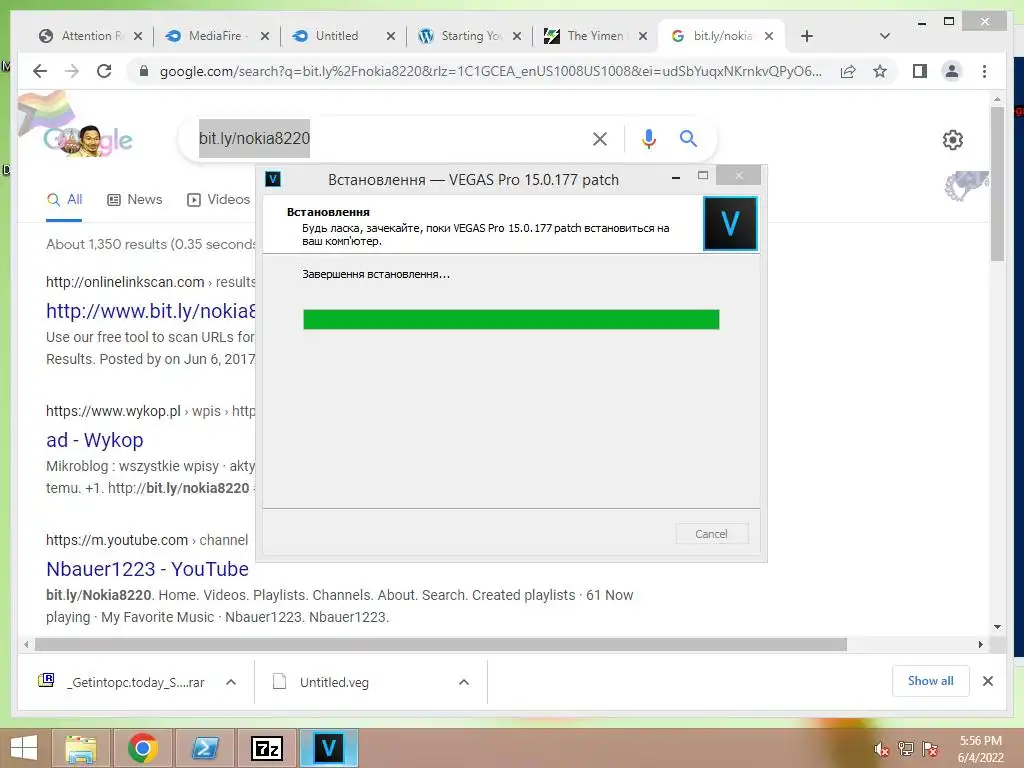Switch to the Starting You WordPress tab
1024x768 pixels.
tap(470, 36)
